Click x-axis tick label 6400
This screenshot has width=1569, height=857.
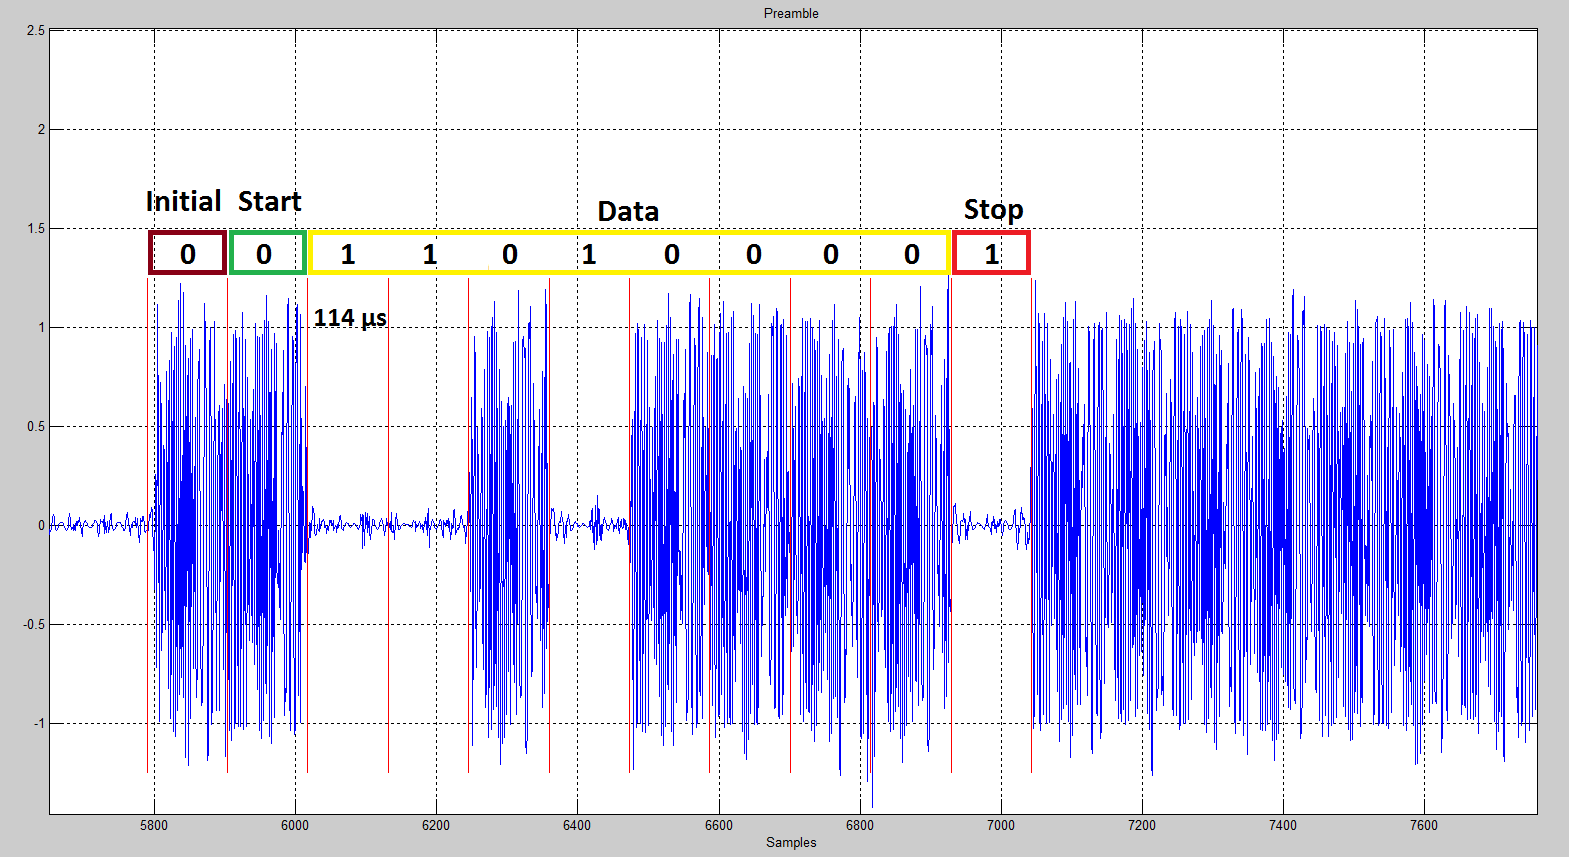(577, 825)
